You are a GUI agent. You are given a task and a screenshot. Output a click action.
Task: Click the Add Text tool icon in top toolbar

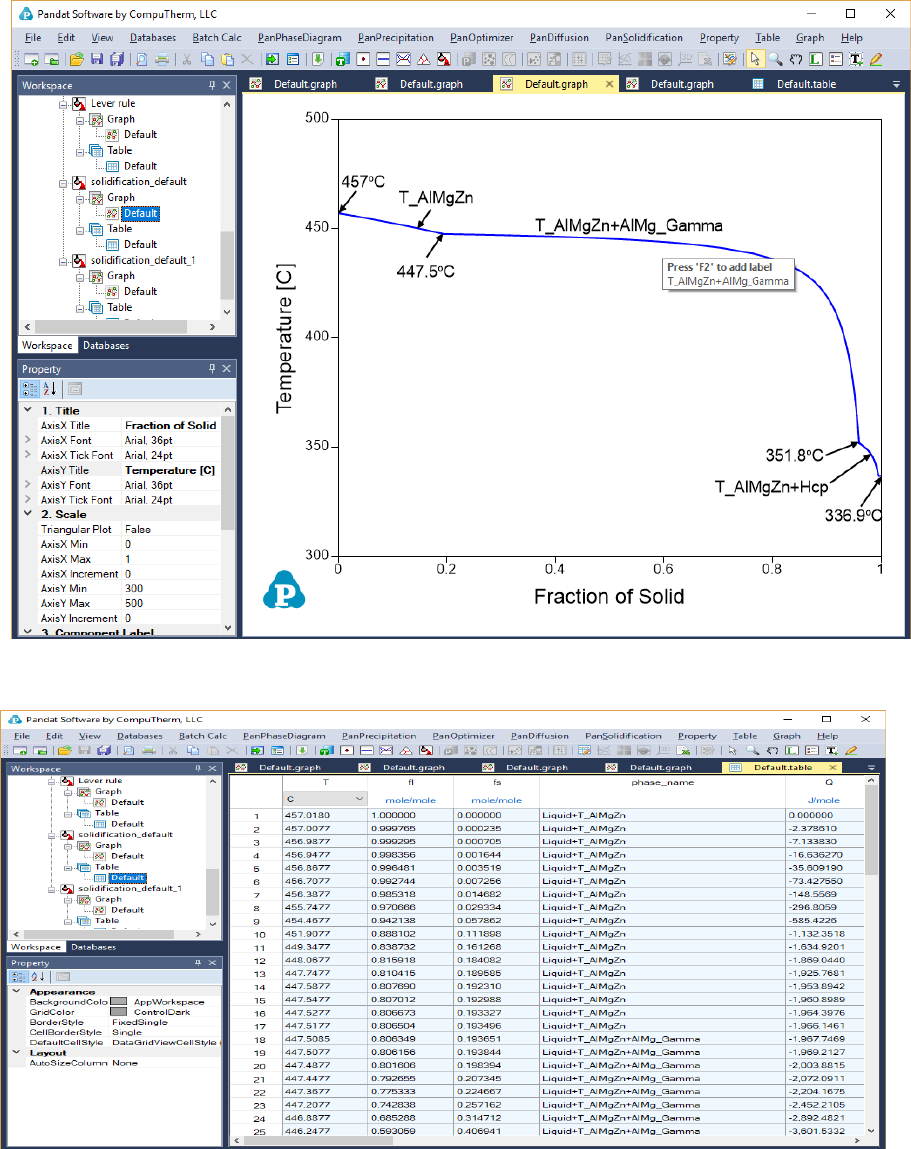pos(856,59)
